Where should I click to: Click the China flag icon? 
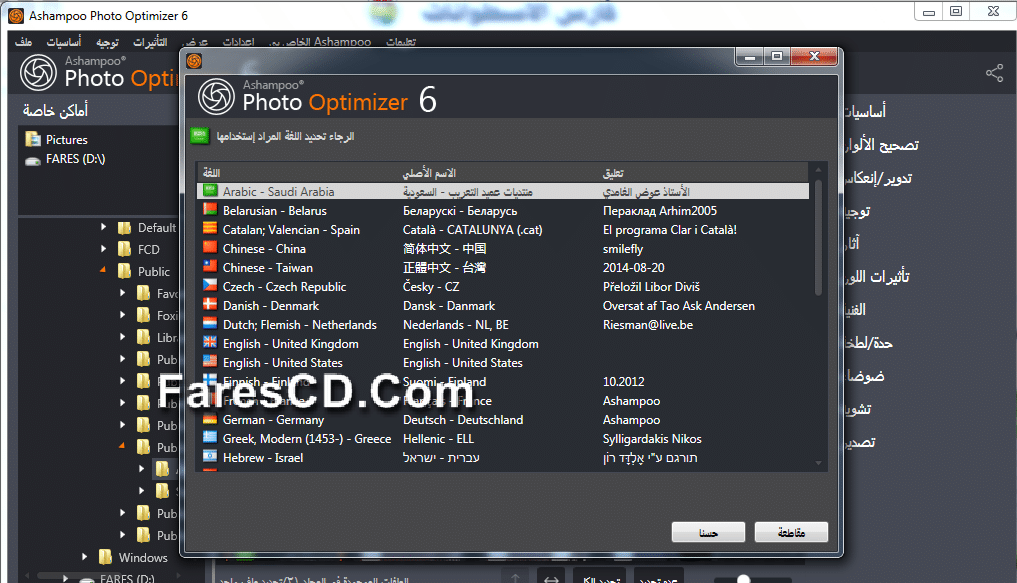coord(209,247)
